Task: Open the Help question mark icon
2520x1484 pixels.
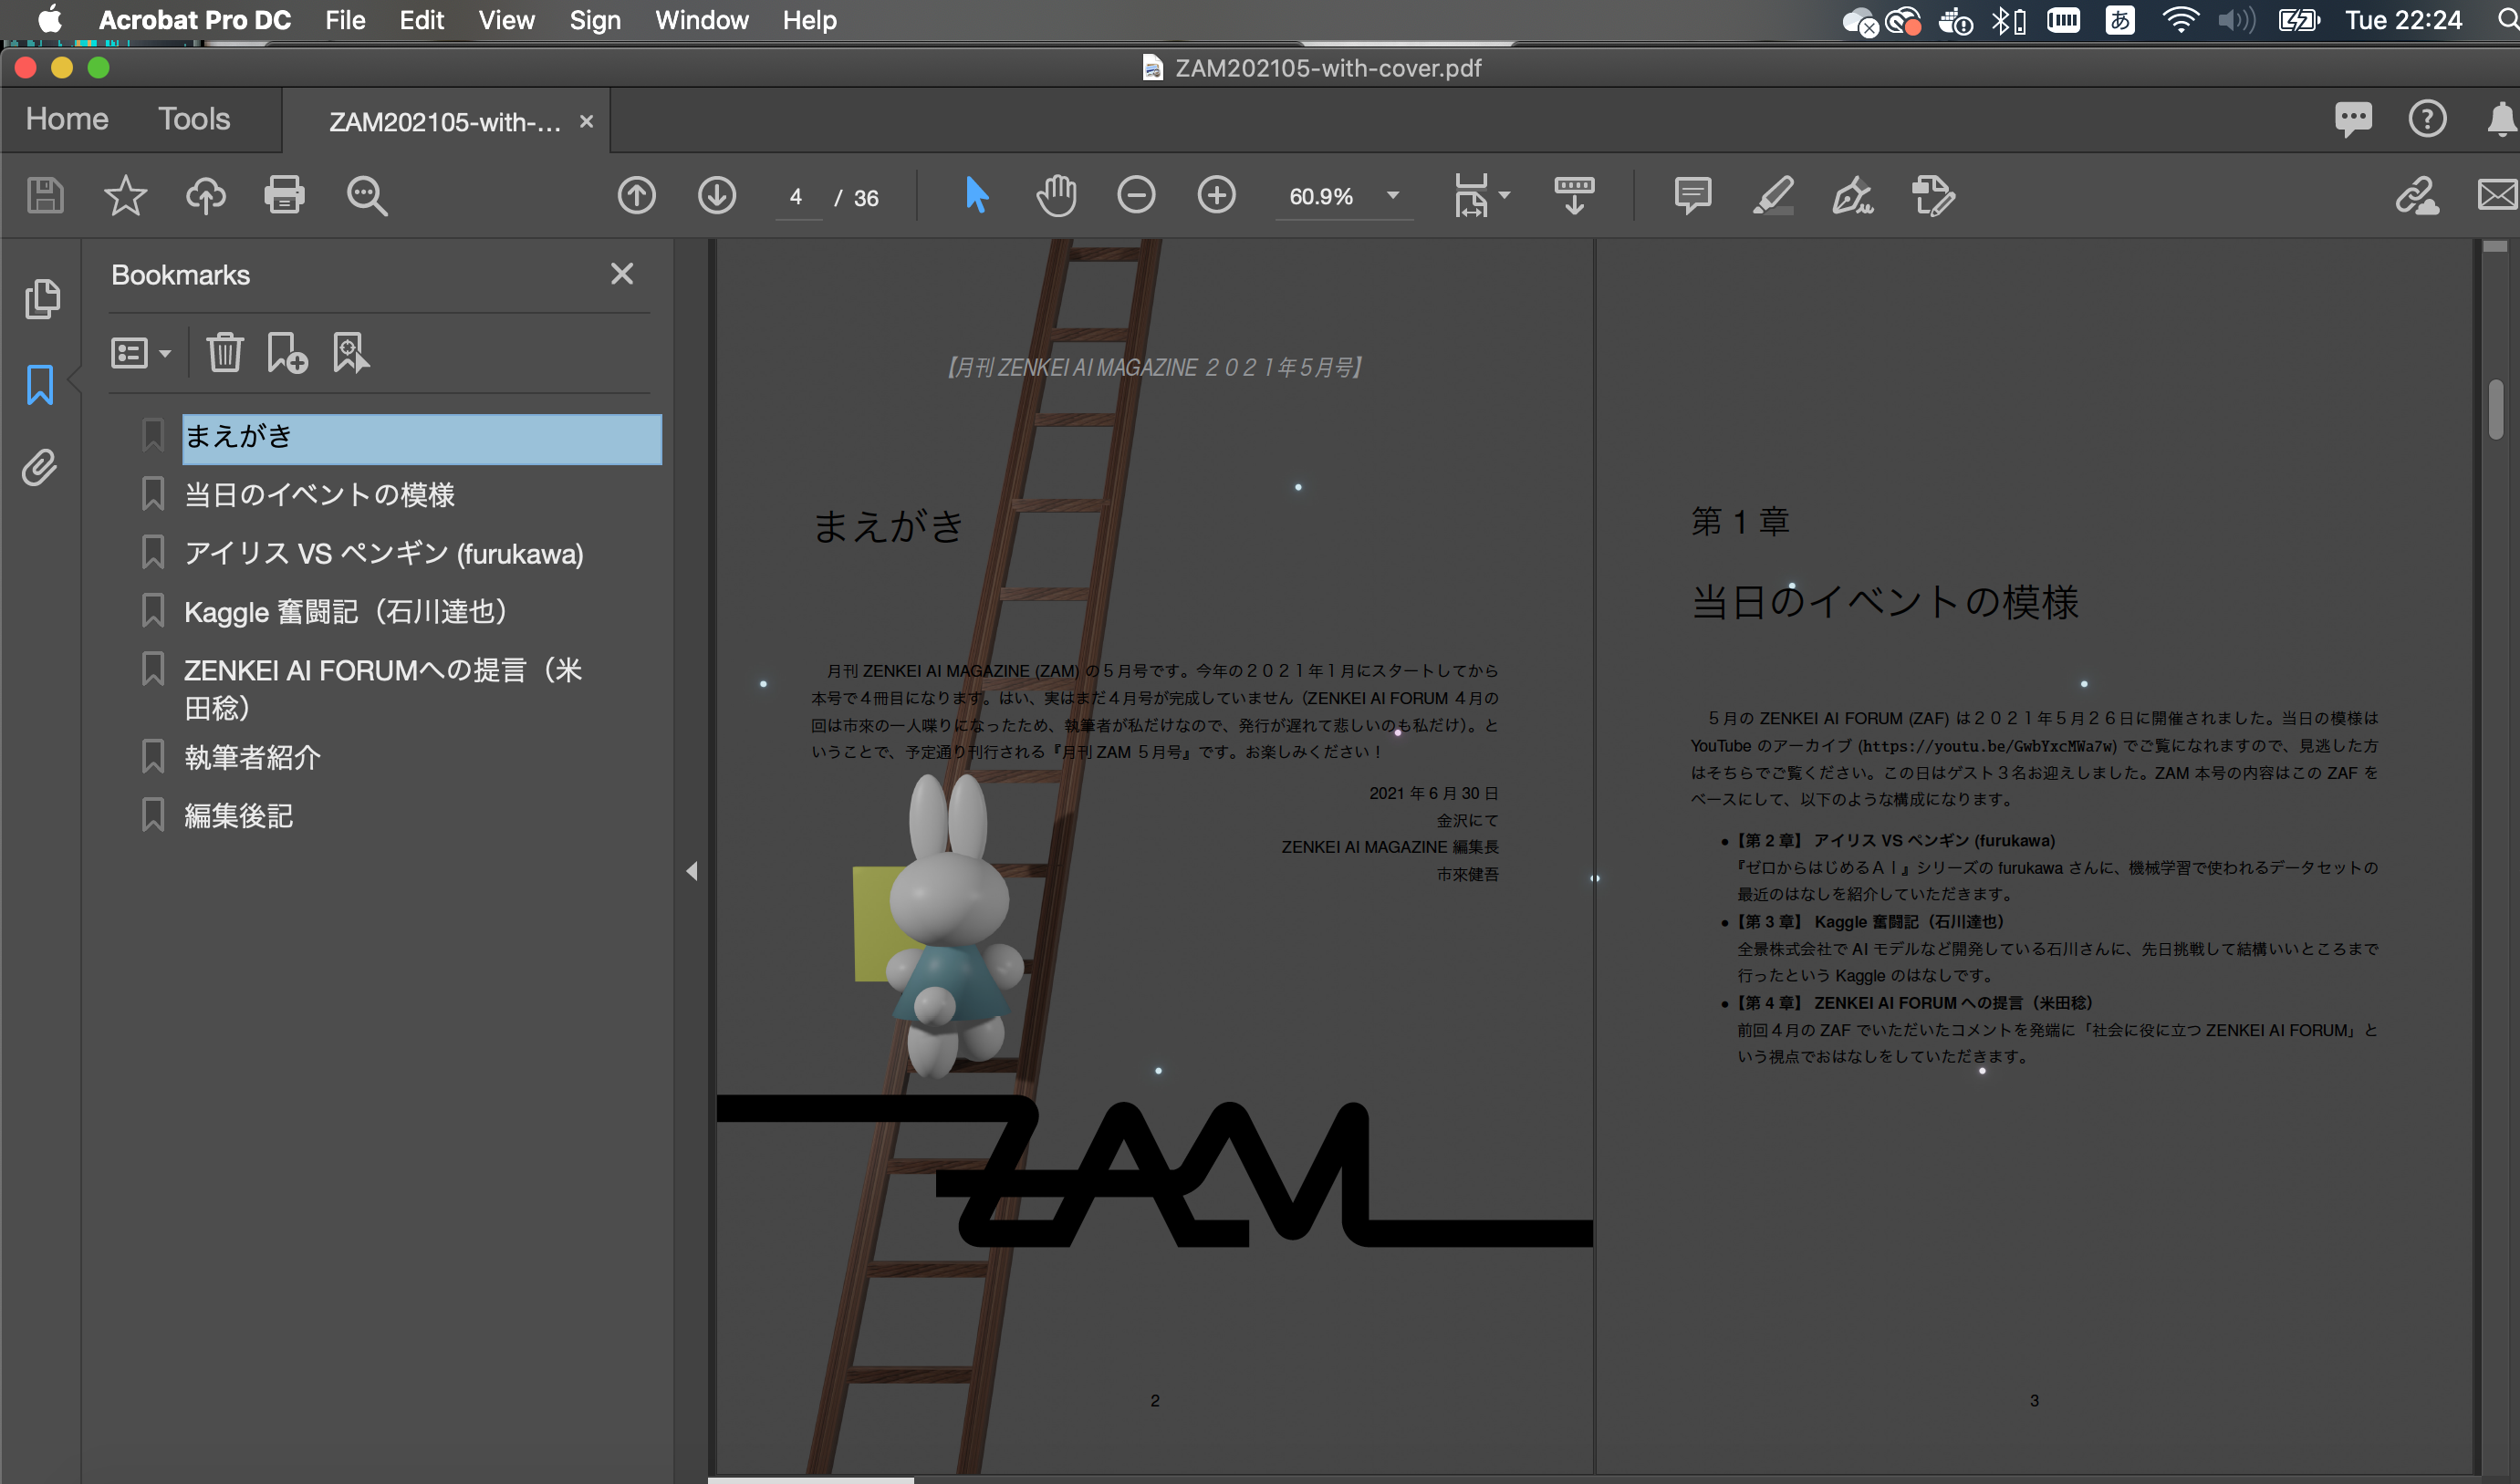Action: tap(2427, 119)
